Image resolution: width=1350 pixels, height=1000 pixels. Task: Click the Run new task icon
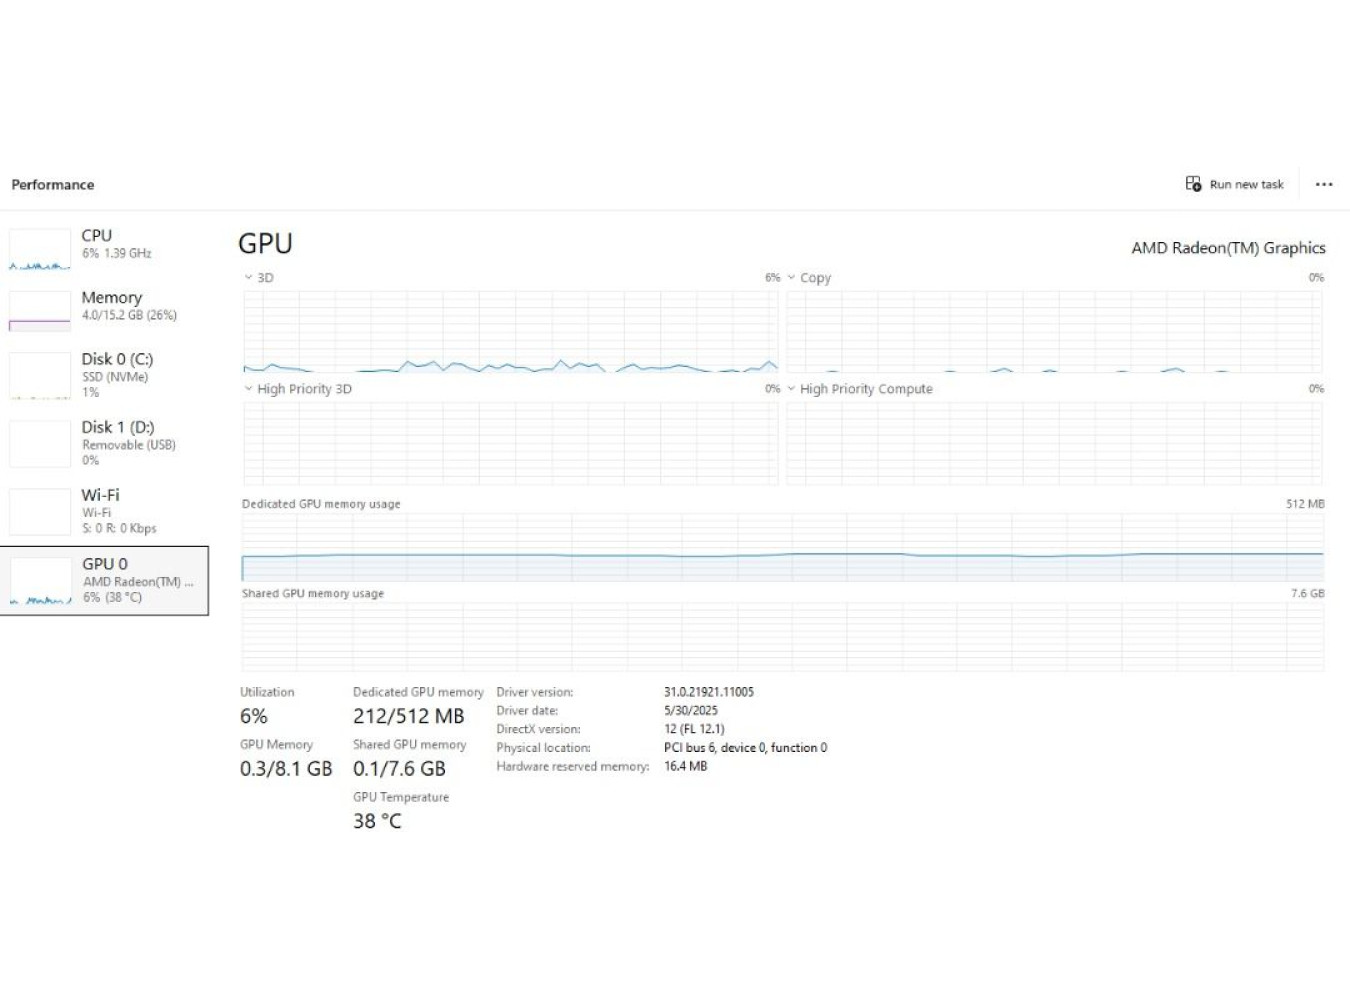tap(1193, 184)
